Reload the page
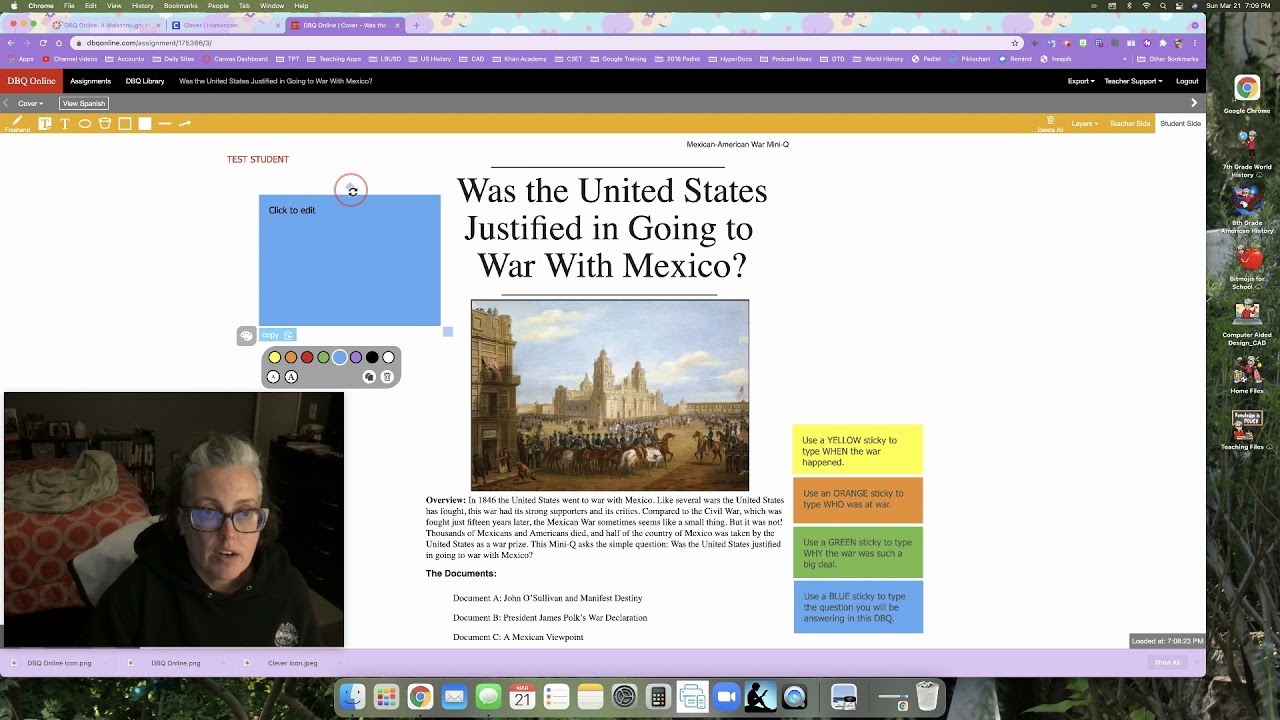The image size is (1280, 720). click(43, 43)
